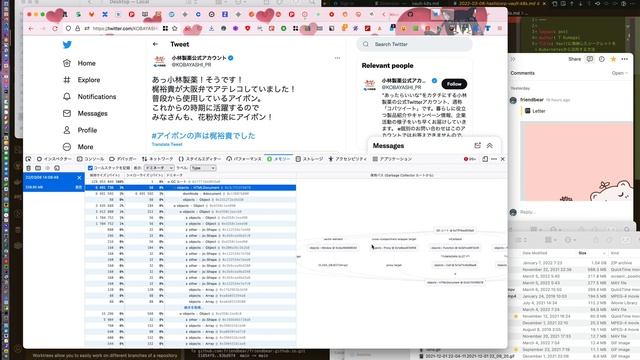
Task: Open the browser downloads arrow icon
Action: (211, 29)
